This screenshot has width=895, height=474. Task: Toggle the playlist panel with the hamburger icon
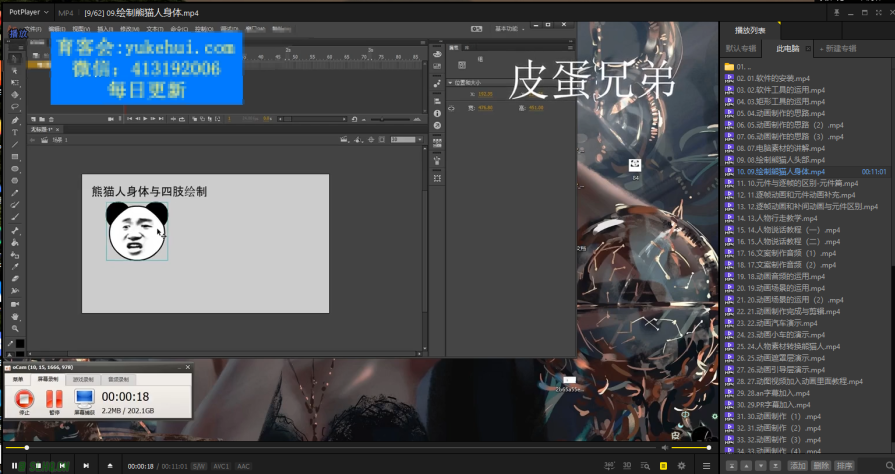(707, 466)
